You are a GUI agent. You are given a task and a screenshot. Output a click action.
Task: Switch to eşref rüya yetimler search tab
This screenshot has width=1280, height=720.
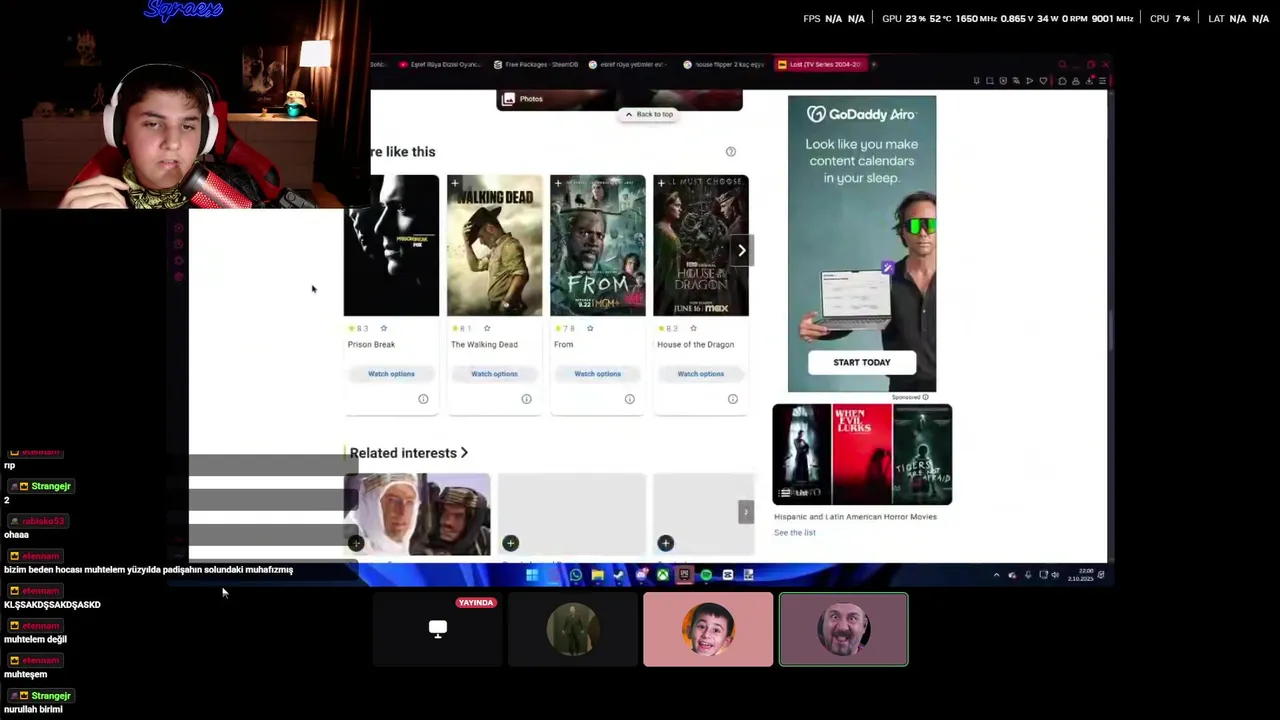tap(628, 64)
